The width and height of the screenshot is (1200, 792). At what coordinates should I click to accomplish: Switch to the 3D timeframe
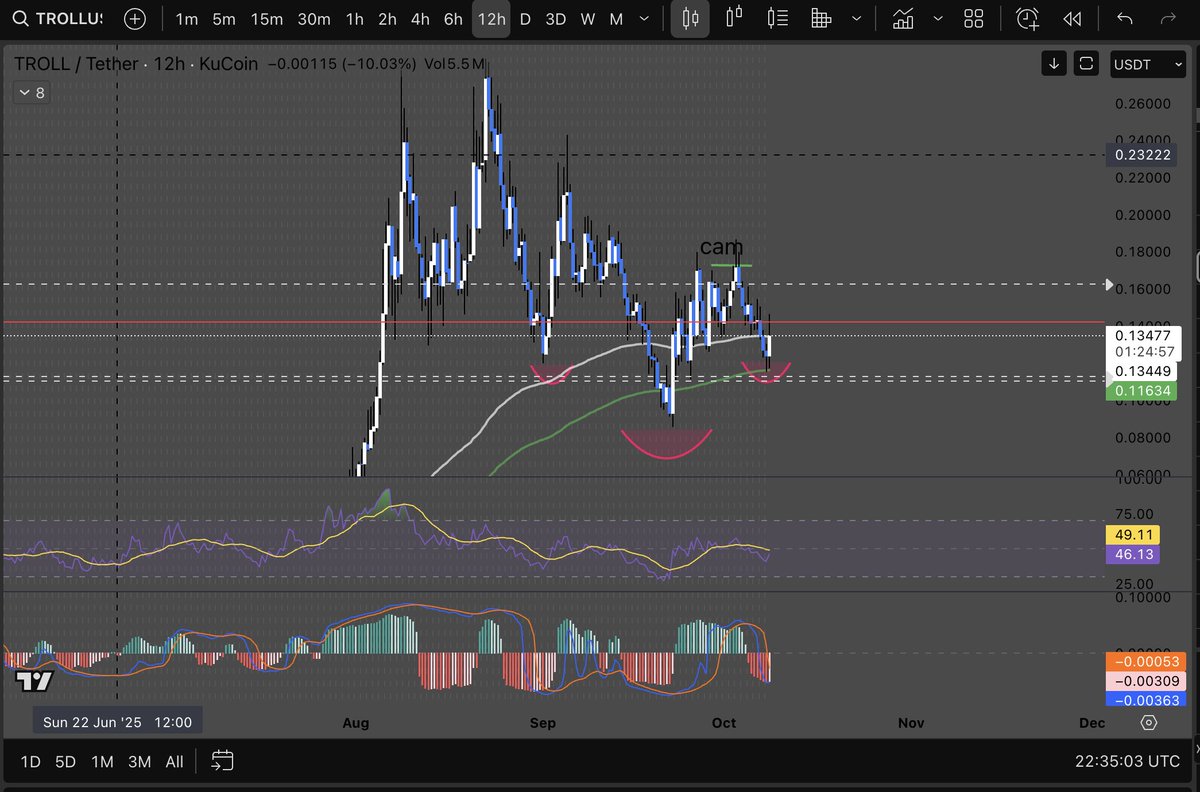click(x=556, y=19)
